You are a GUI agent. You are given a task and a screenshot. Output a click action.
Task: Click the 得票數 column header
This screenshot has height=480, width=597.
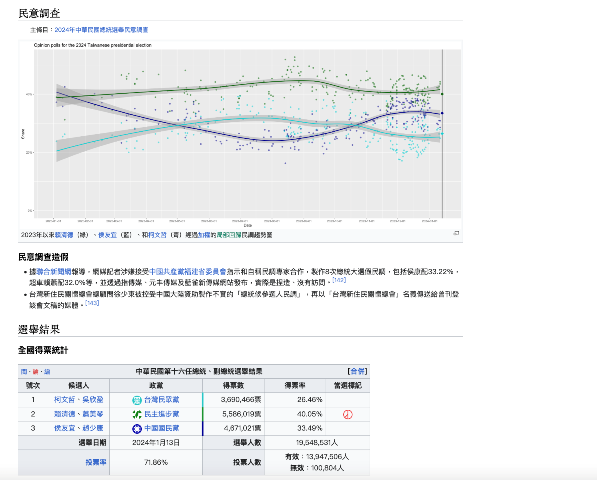(233, 386)
